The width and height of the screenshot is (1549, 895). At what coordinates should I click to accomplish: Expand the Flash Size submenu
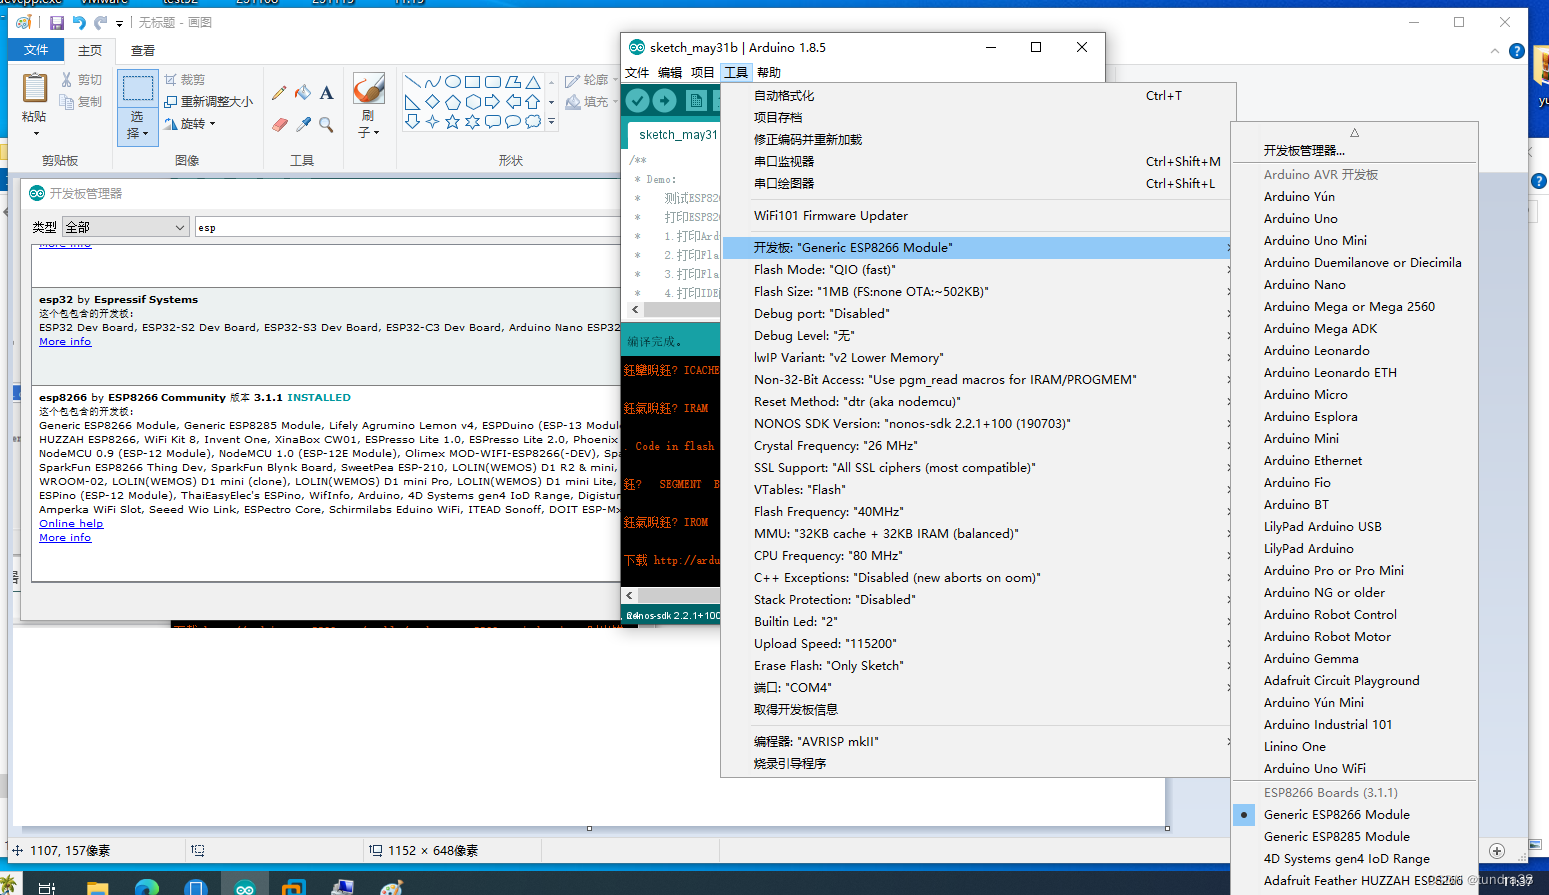[976, 291]
